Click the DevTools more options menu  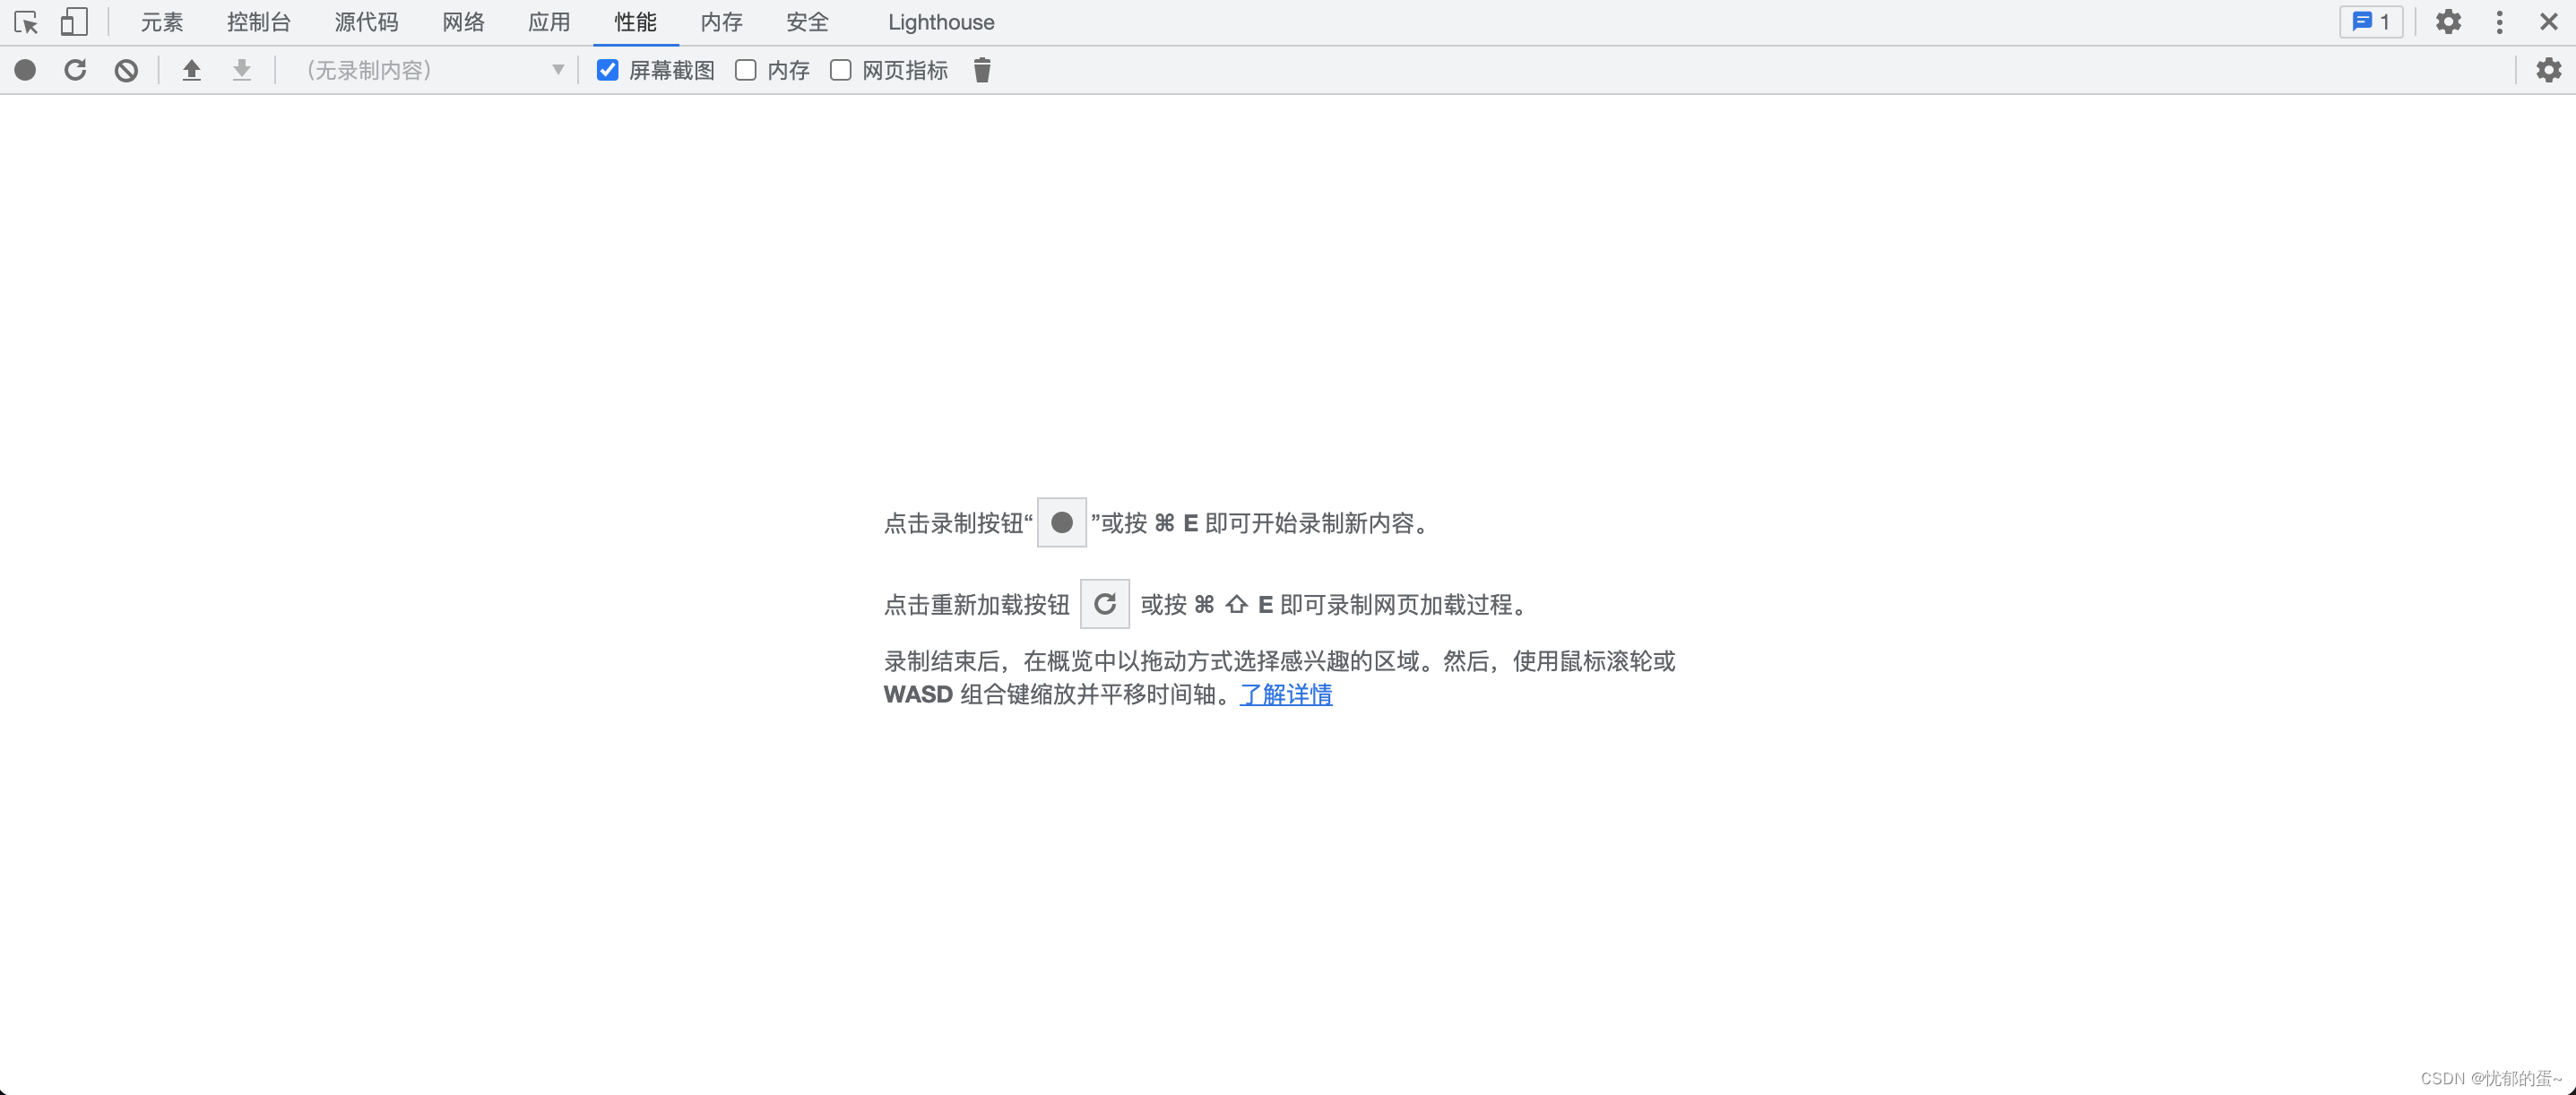point(2497,22)
